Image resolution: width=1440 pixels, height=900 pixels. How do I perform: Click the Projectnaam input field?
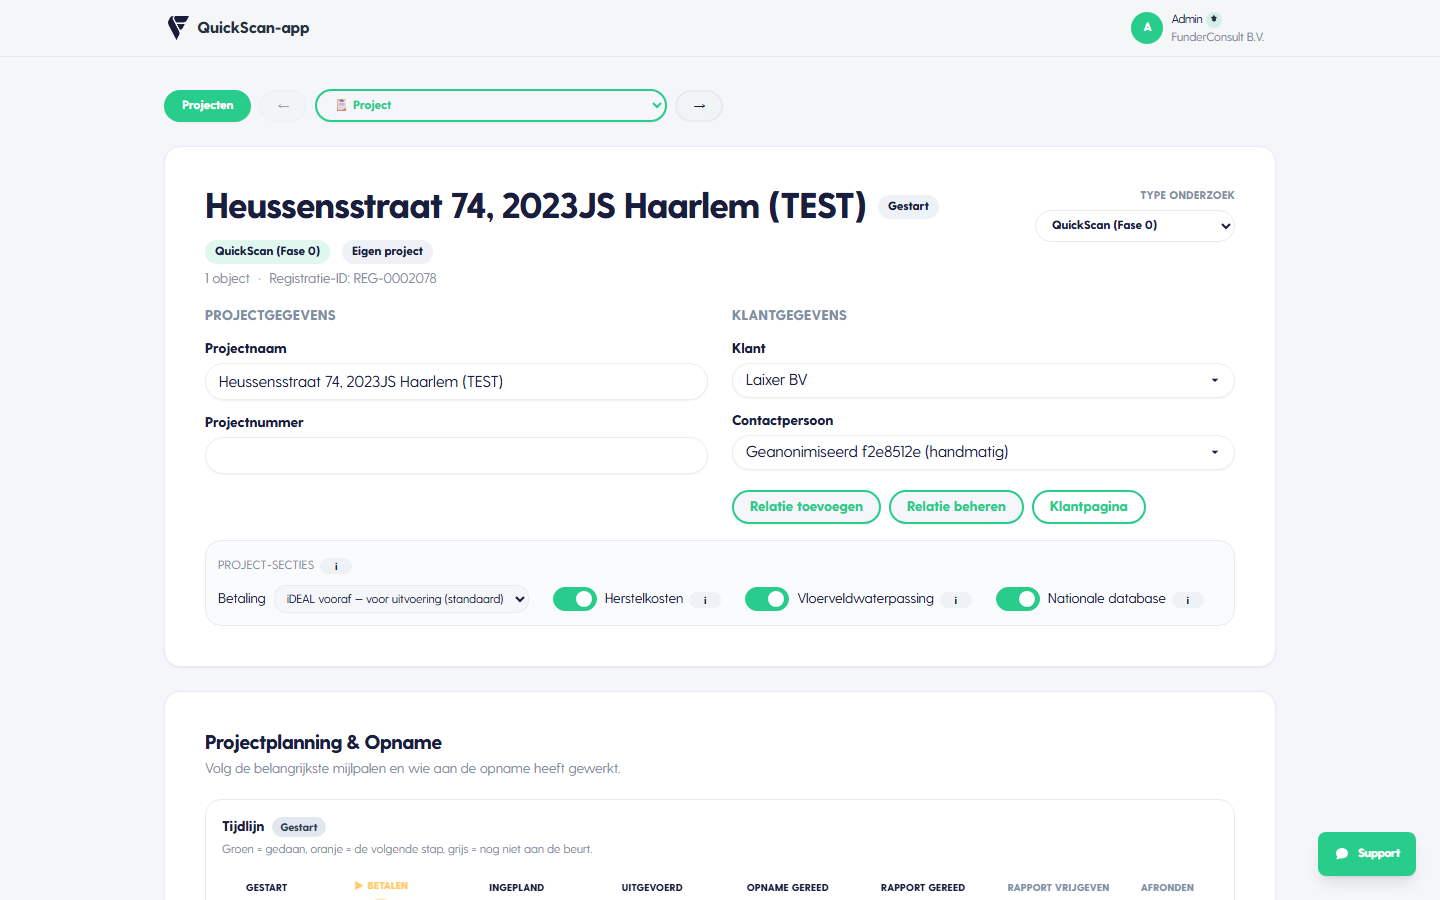pos(456,382)
